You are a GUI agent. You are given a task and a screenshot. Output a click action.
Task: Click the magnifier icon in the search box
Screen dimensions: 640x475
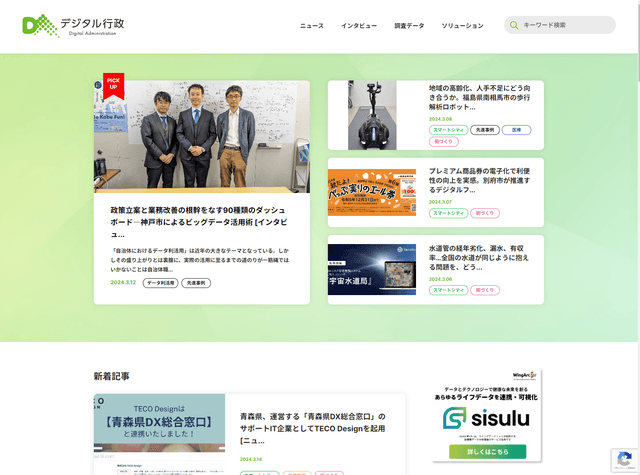tap(514, 25)
